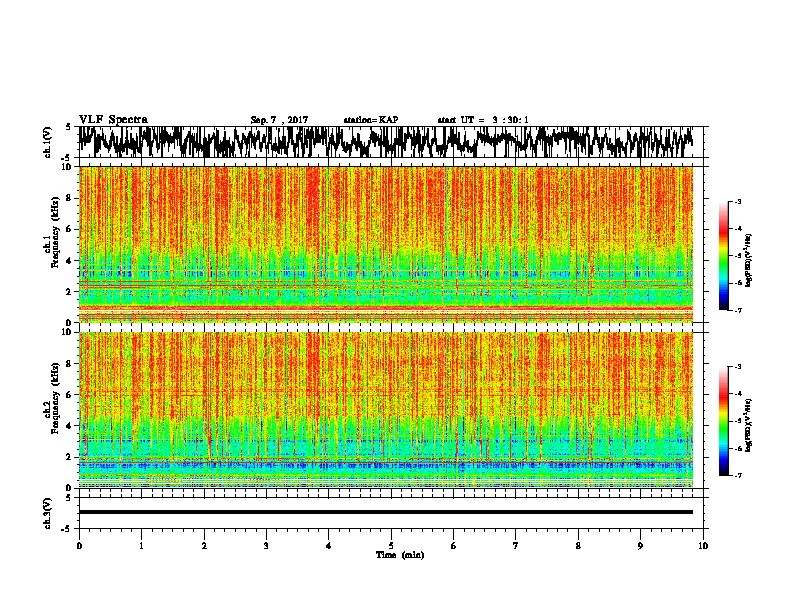Viewport: 792px width, 612px height.
Task: Click the ch.2 PSD color scale bar
Action: [723, 421]
